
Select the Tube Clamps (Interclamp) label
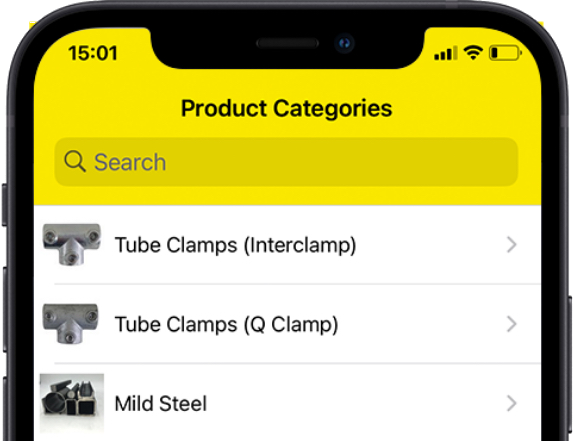pyautogui.click(x=235, y=245)
